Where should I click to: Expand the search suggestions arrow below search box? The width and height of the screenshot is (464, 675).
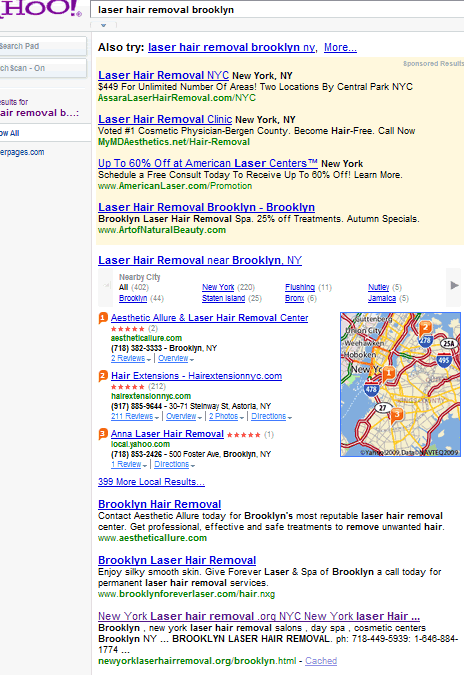[x=103, y=25]
